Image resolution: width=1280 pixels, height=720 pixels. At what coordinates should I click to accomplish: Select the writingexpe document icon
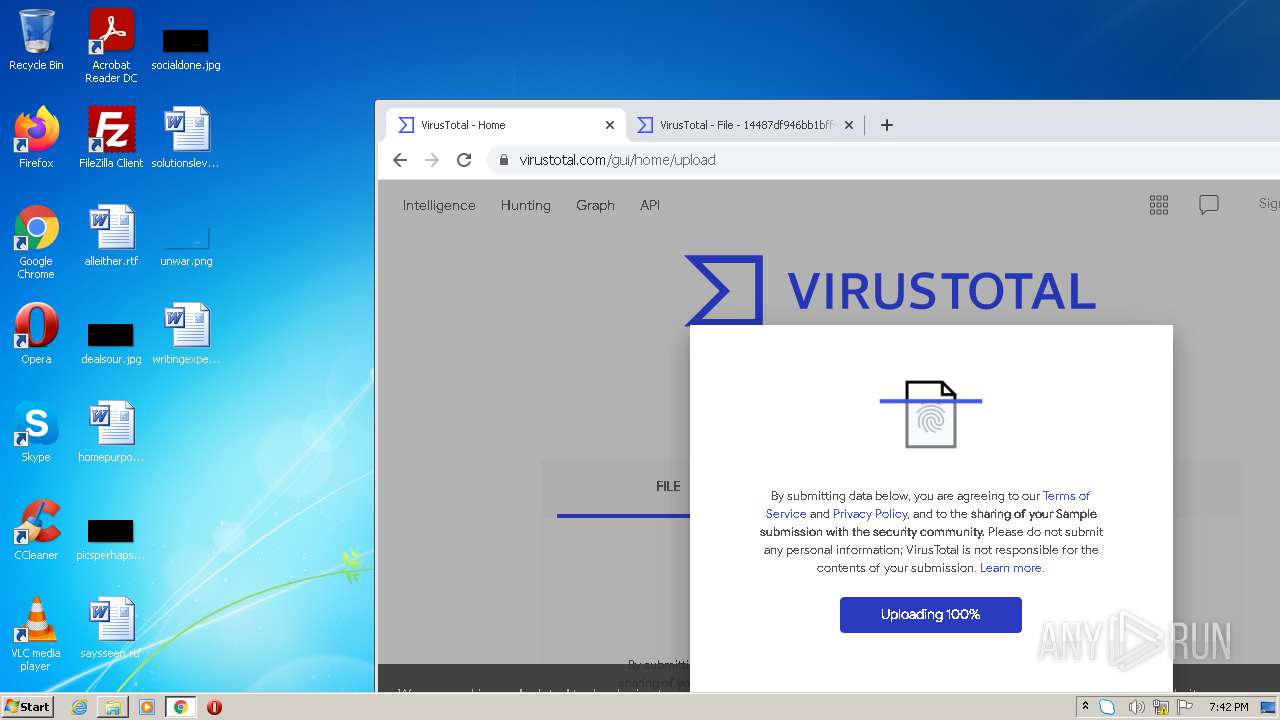point(186,334)
